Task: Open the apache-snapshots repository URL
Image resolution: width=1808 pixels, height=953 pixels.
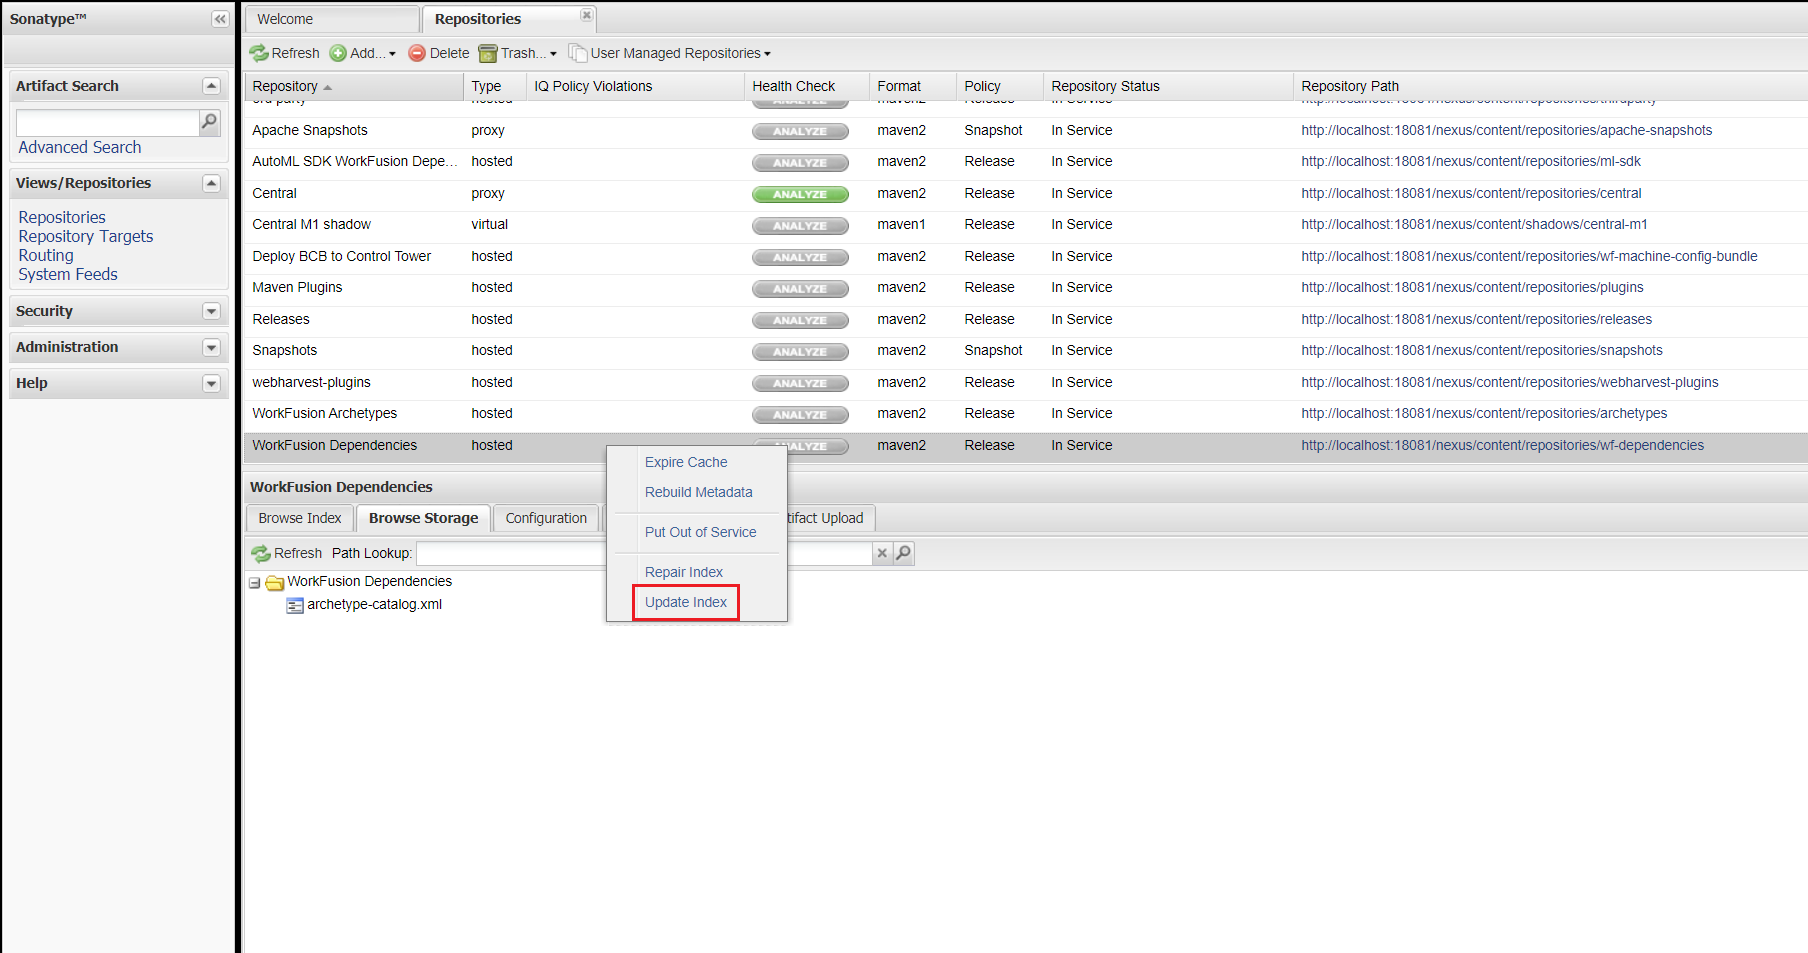Action: [1507, 130]
